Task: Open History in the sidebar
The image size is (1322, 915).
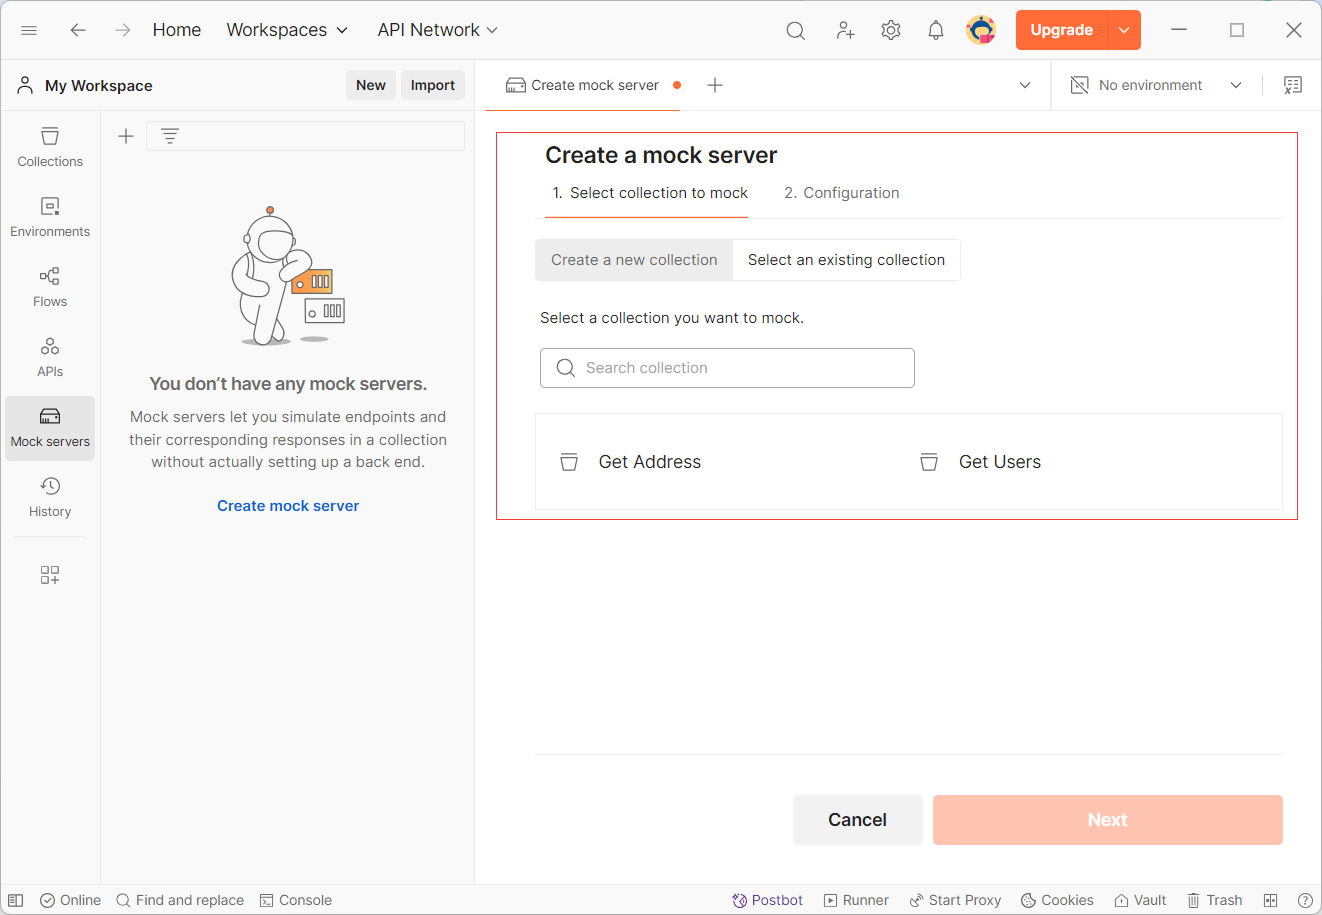Action: coord(50,497)
